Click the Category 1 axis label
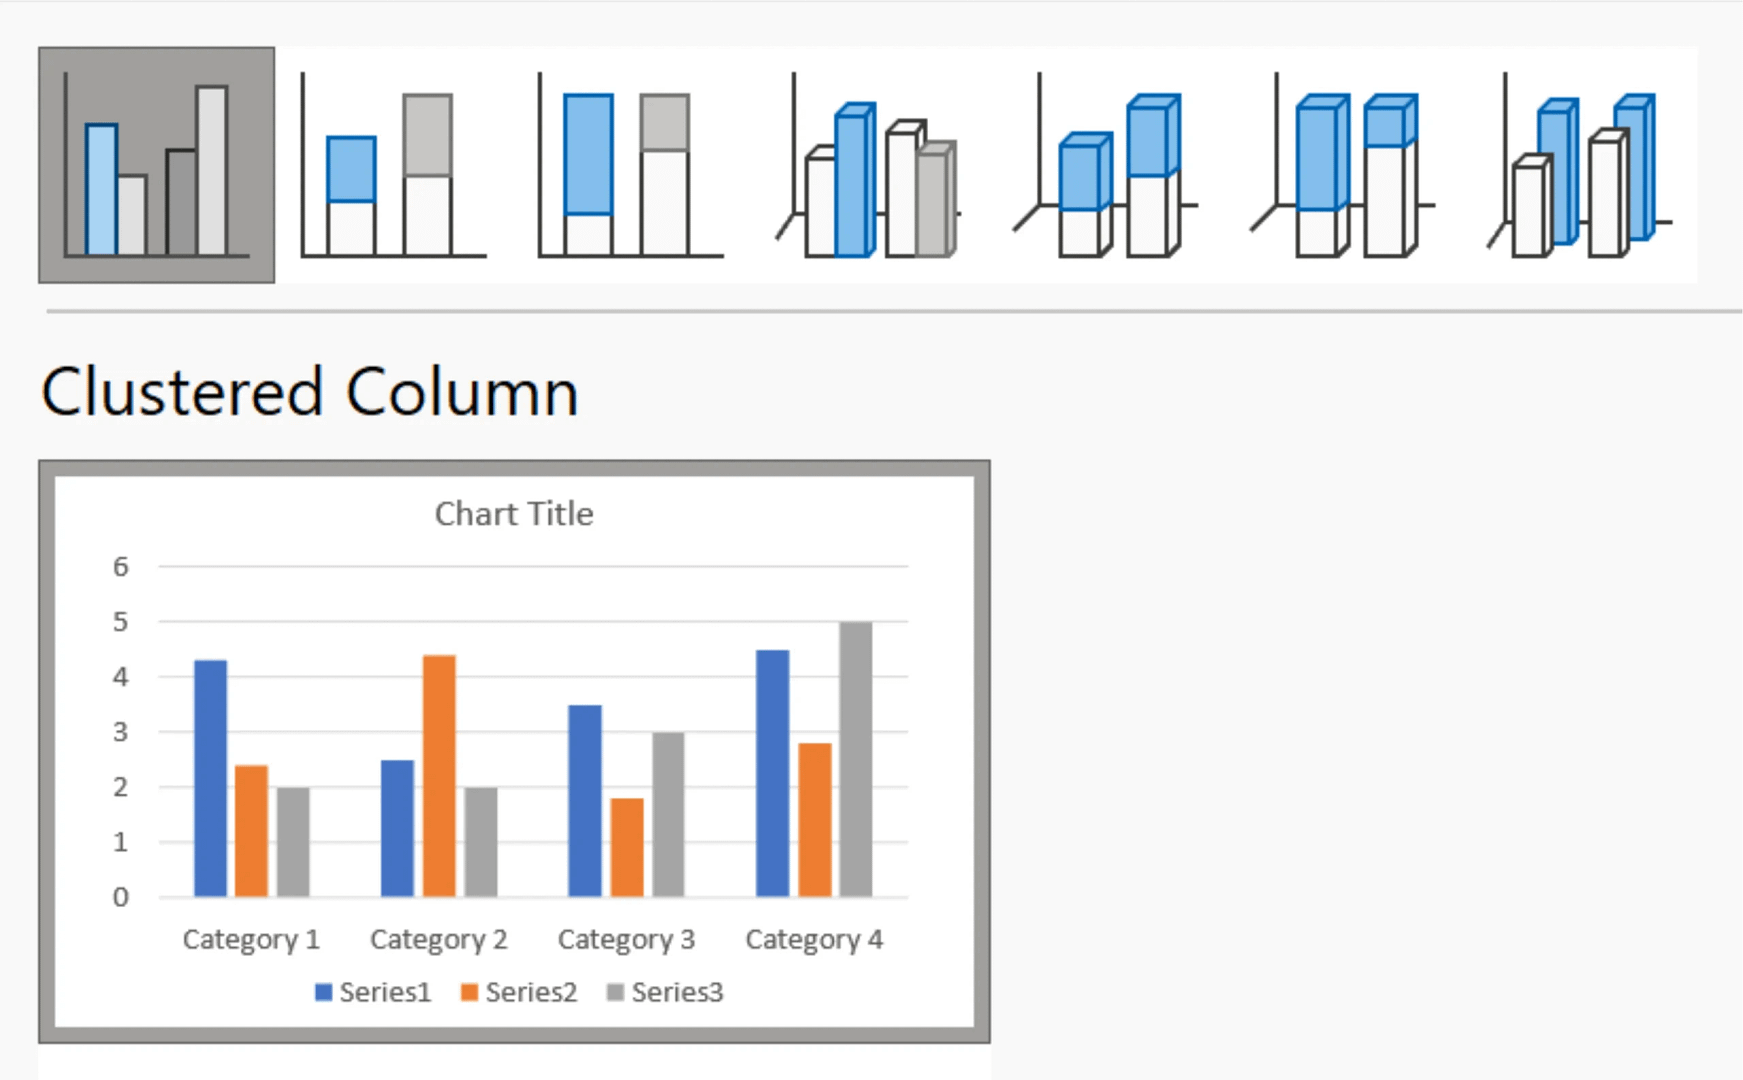This screenshot has height=1080, width=1743. 251,939
